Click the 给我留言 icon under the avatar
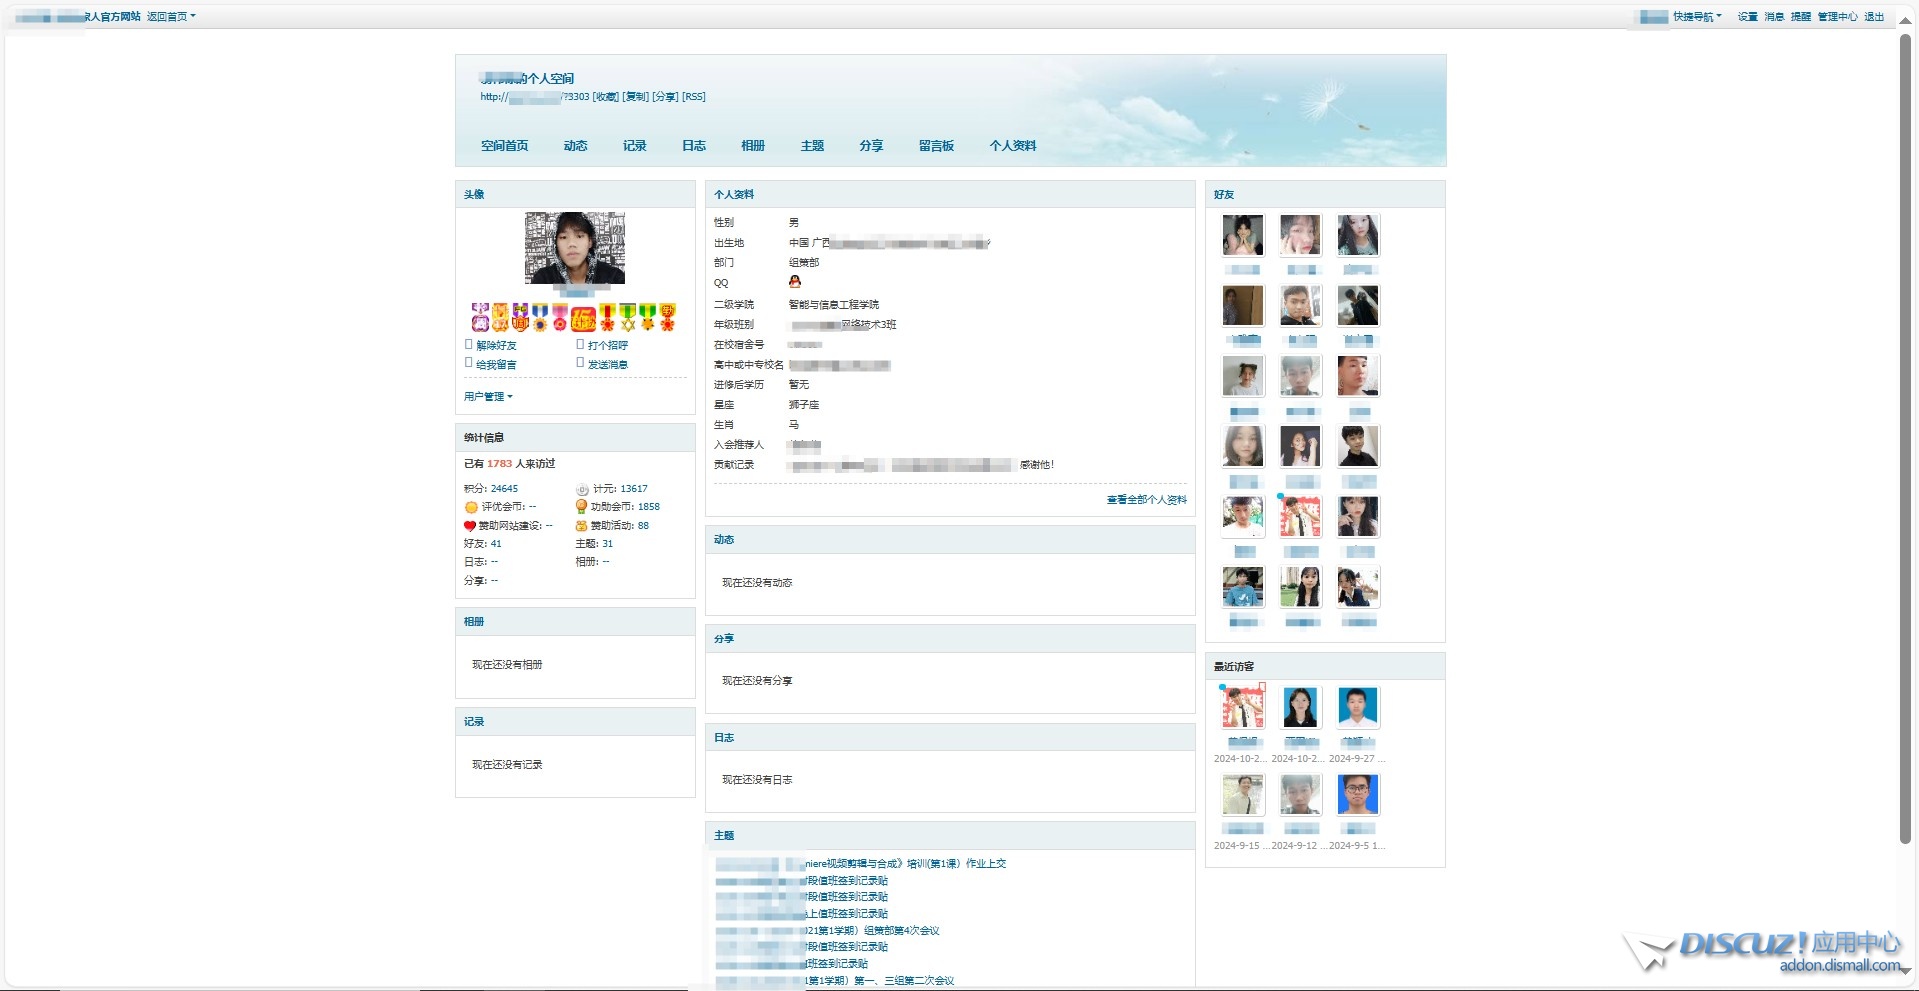This screenshot has width=1919, height=991. coord(469,363)
